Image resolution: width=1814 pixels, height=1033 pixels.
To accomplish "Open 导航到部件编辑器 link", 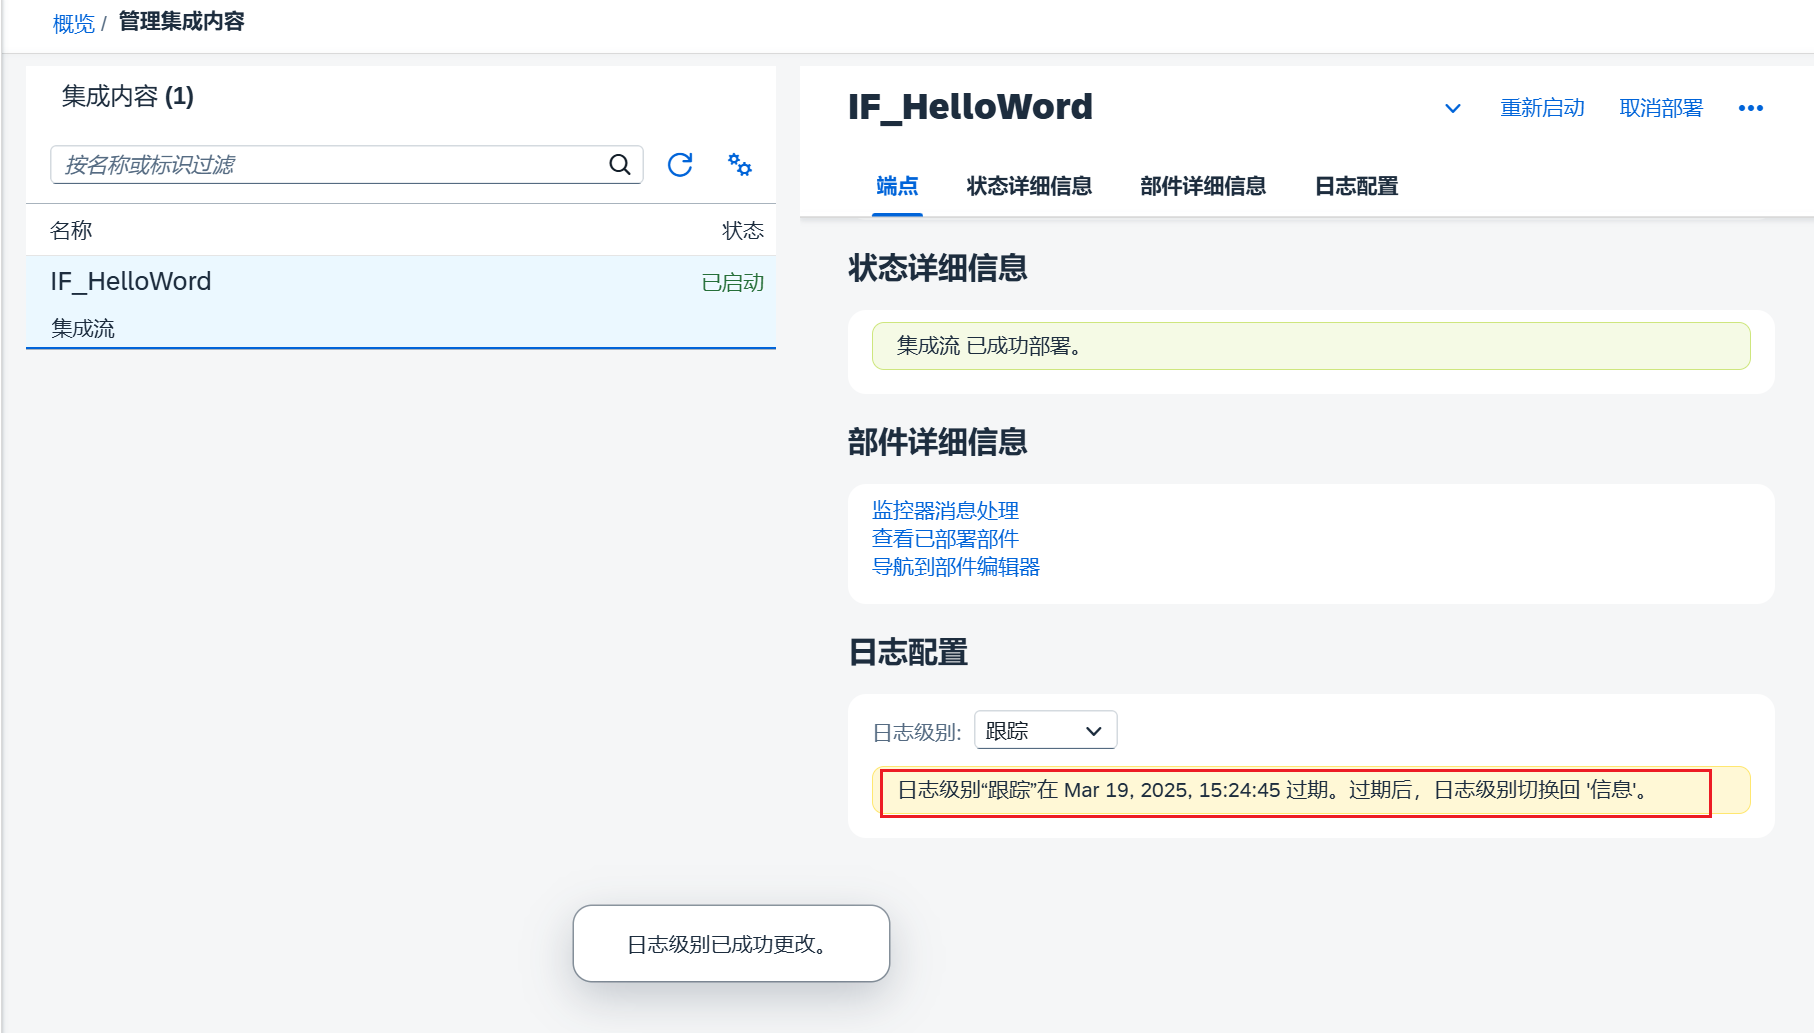I will (x=955, y=566).
